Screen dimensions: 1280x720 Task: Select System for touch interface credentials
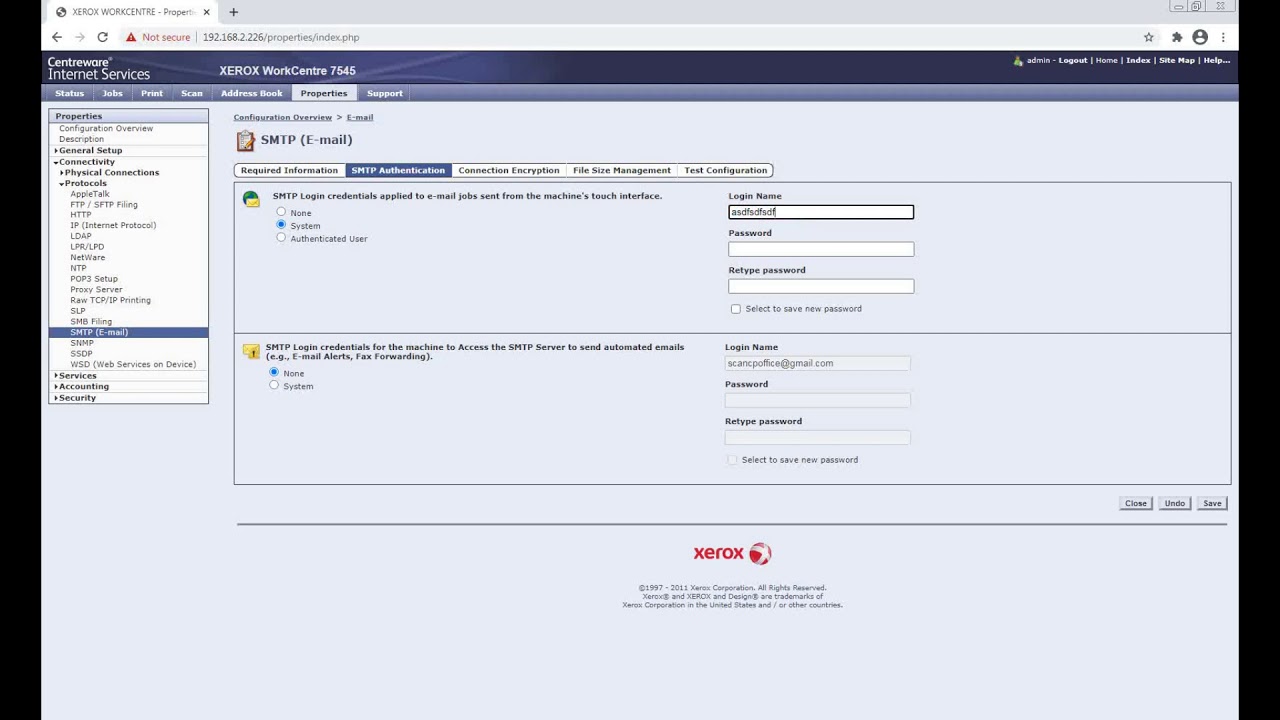[281, 225]
